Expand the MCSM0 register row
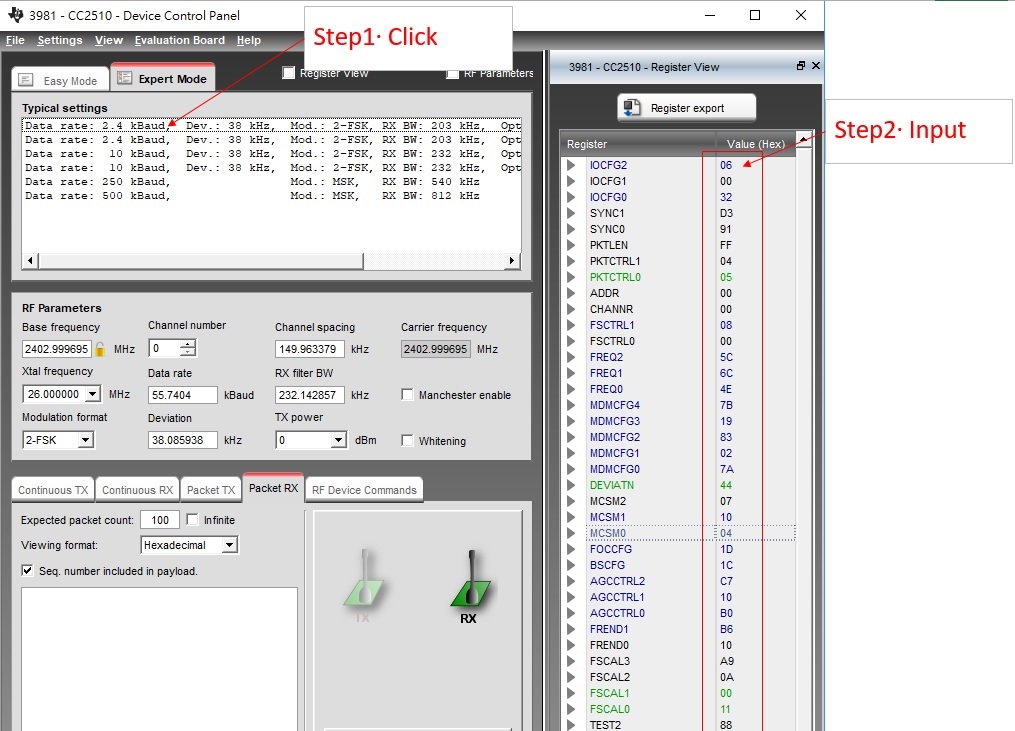1015x731 pixels. click(x=571, y=533)
